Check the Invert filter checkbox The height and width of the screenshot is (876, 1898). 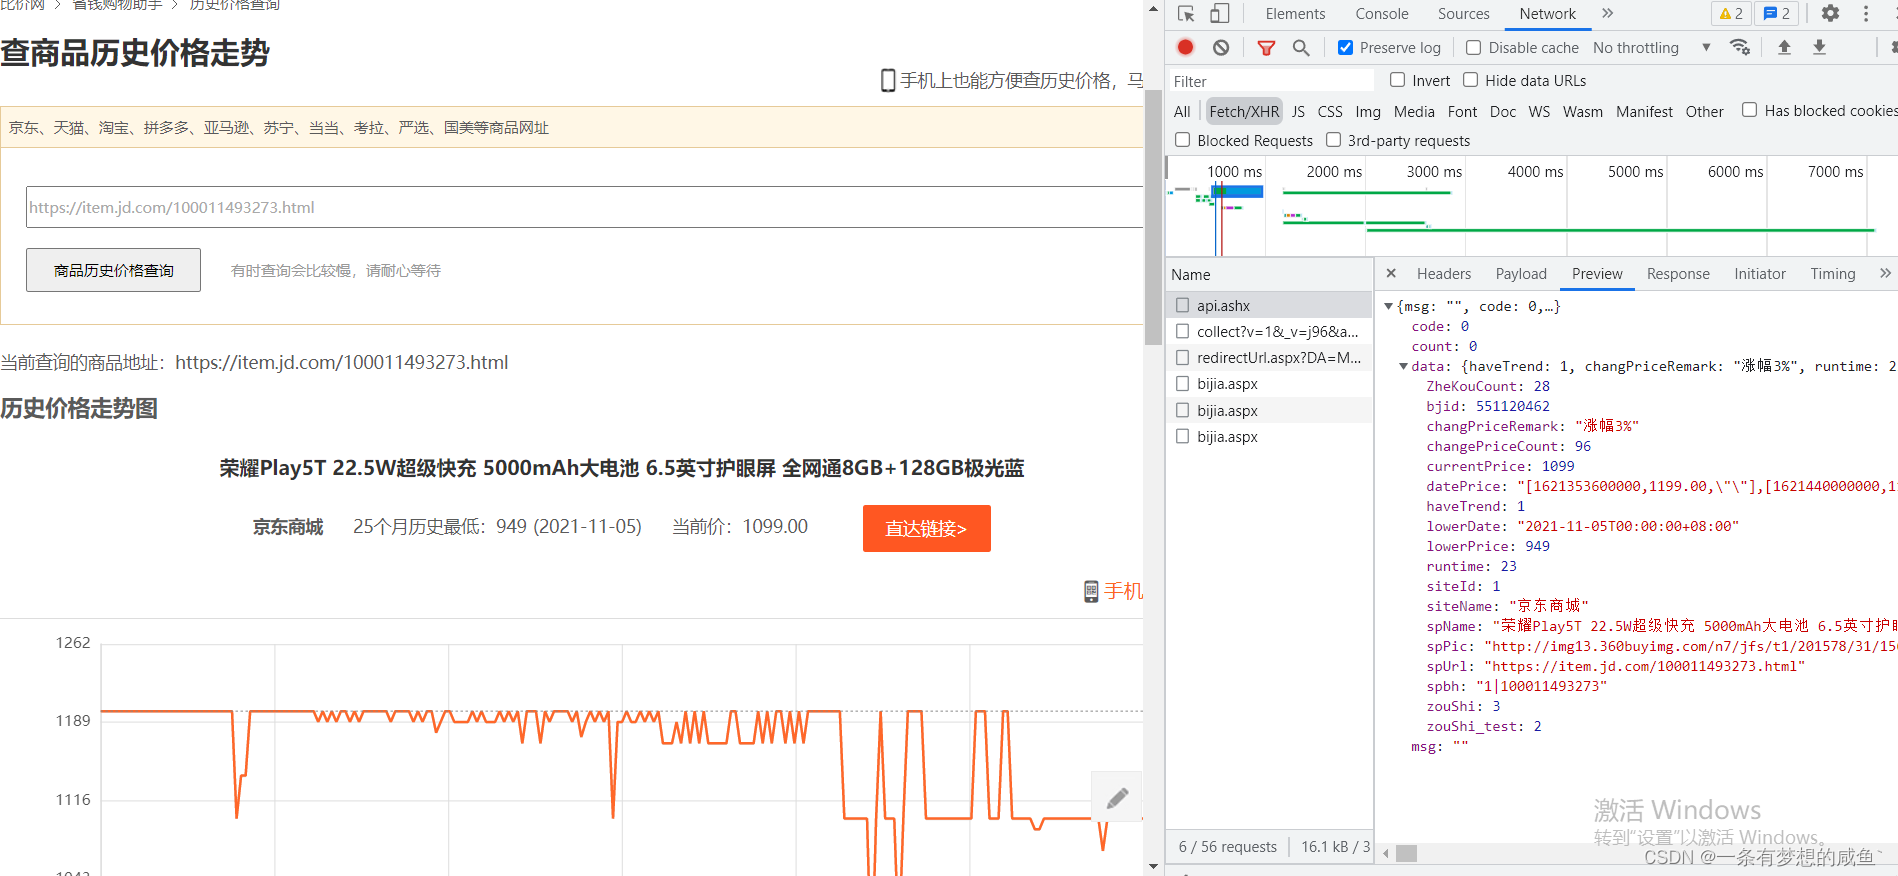(1397, 80)
